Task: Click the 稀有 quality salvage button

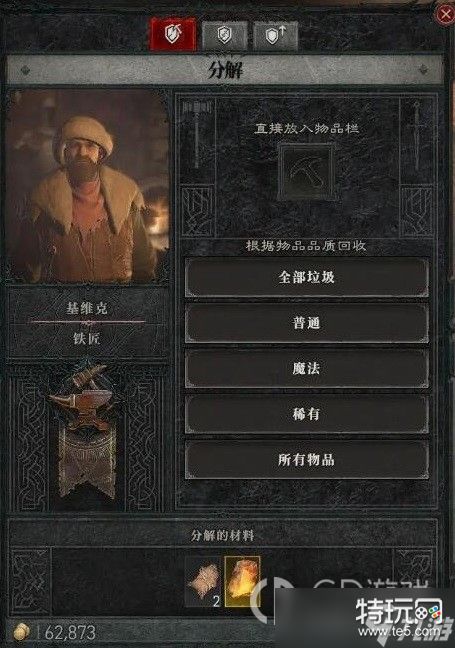Action: pyautogui.click(x=306, y=414)
